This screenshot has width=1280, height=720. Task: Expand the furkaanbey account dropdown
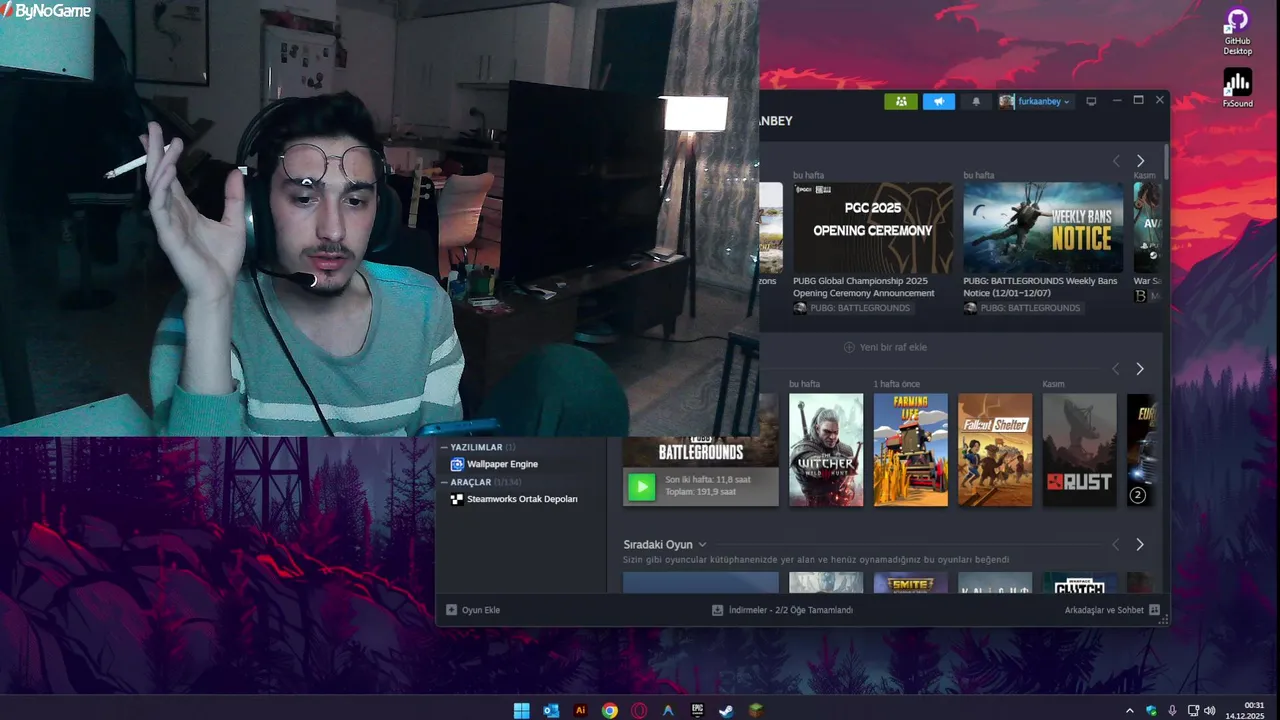[1044, 101]
